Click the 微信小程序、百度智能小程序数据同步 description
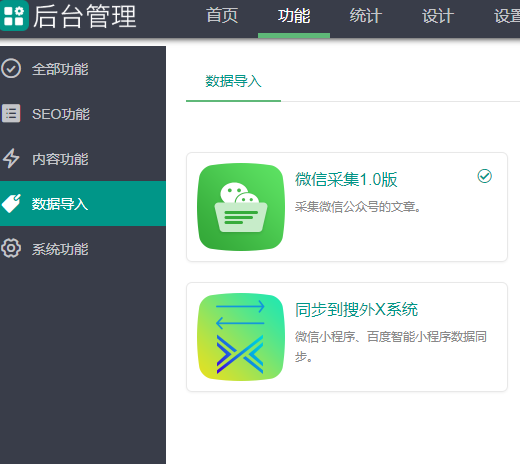520x464 pixels. click(391, 346)
